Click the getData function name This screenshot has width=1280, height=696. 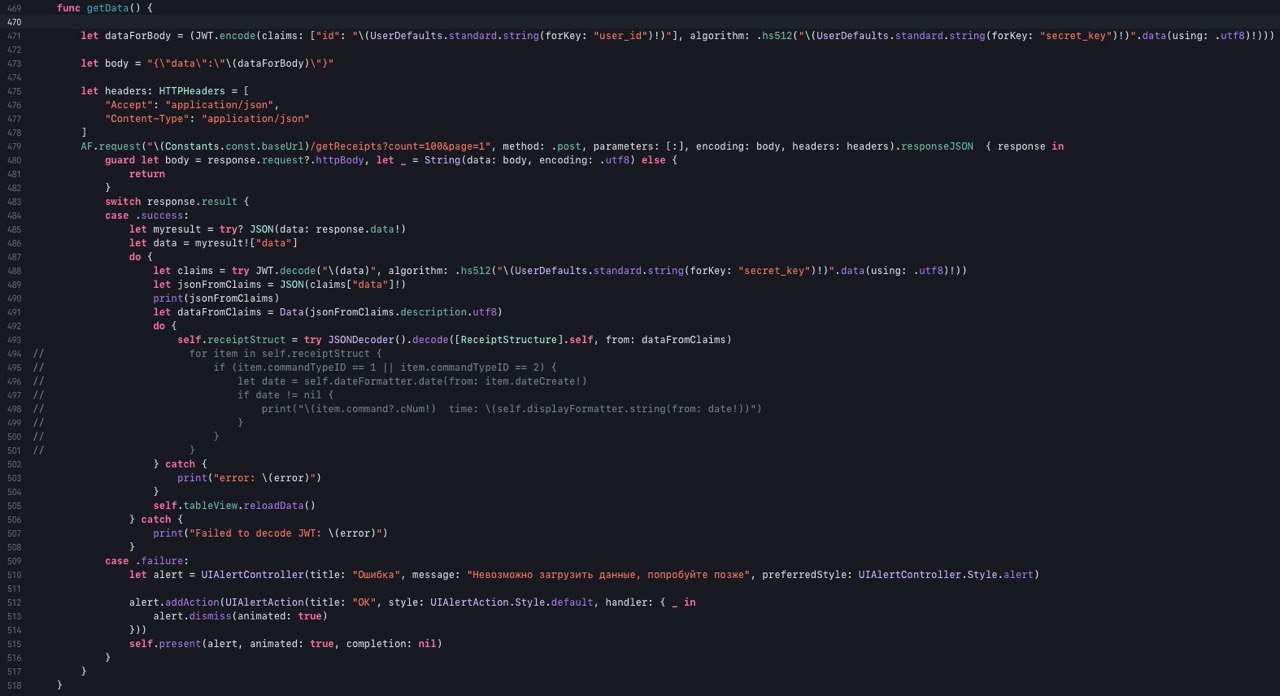click(110, 8)
